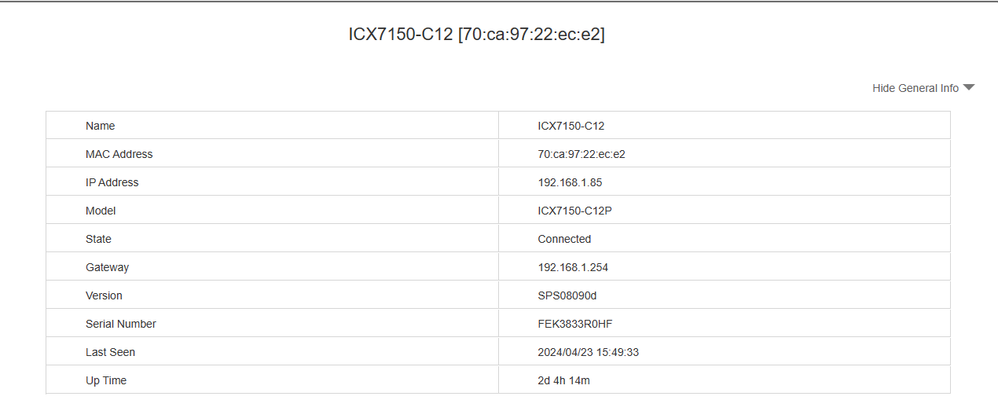The image size is (998, 411).
Task: Select the Gateway label cell
Action: [107, 268]
